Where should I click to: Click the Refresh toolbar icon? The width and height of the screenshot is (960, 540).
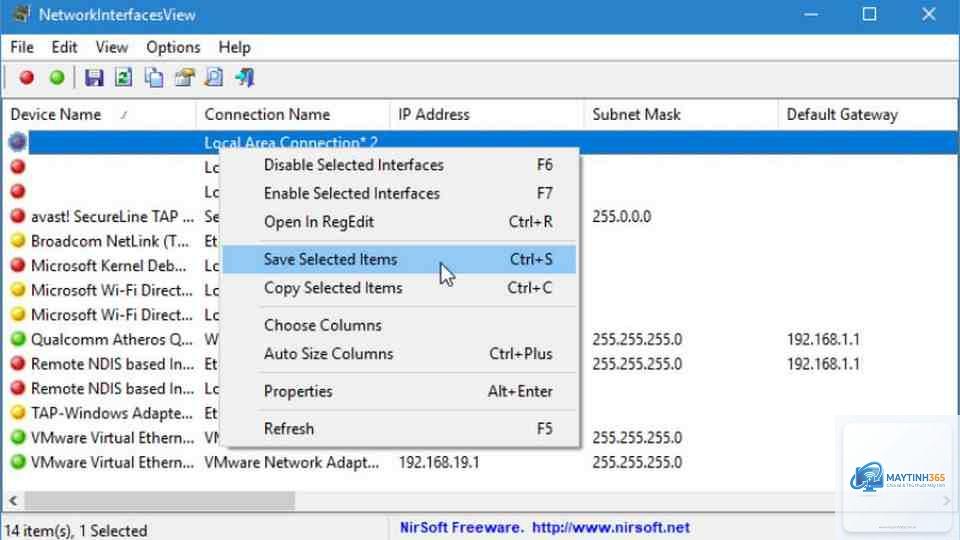pos(124,78)
